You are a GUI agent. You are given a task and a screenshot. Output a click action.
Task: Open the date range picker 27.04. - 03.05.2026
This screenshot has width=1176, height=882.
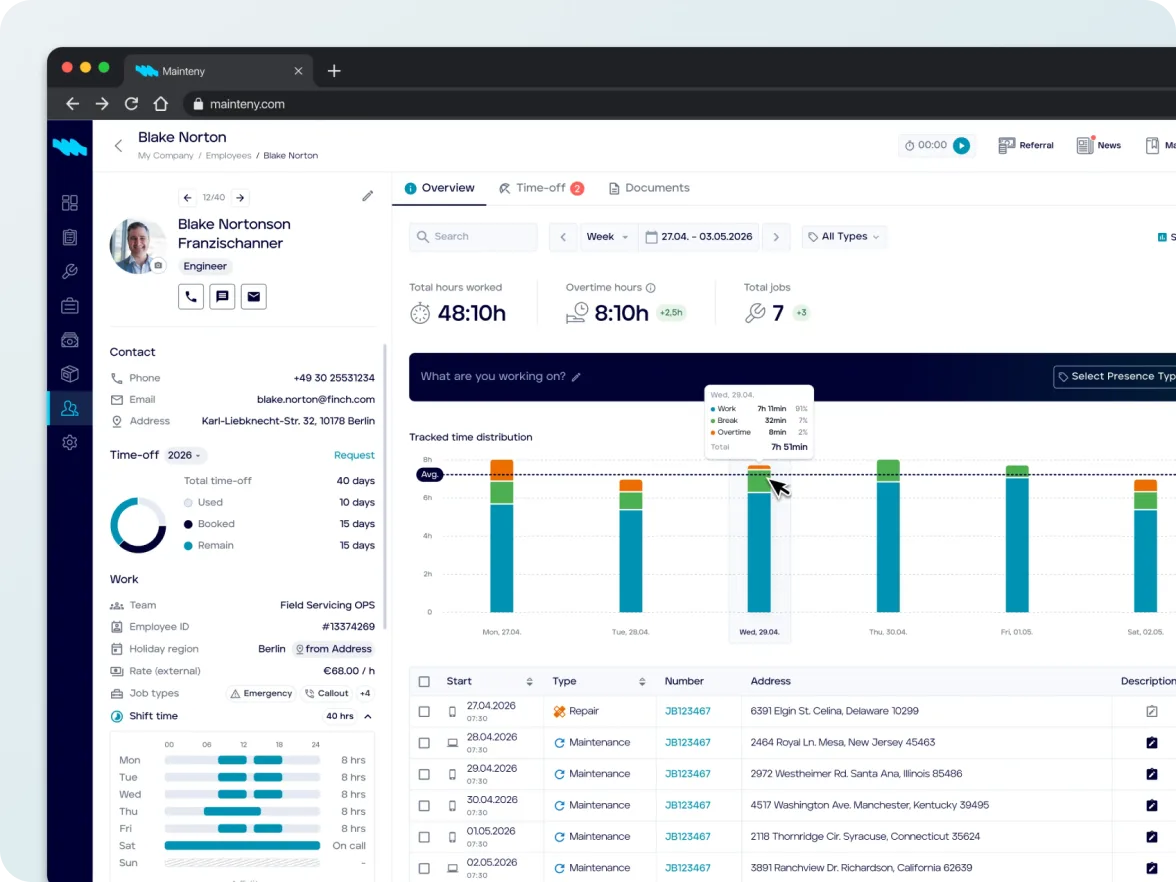698,236
